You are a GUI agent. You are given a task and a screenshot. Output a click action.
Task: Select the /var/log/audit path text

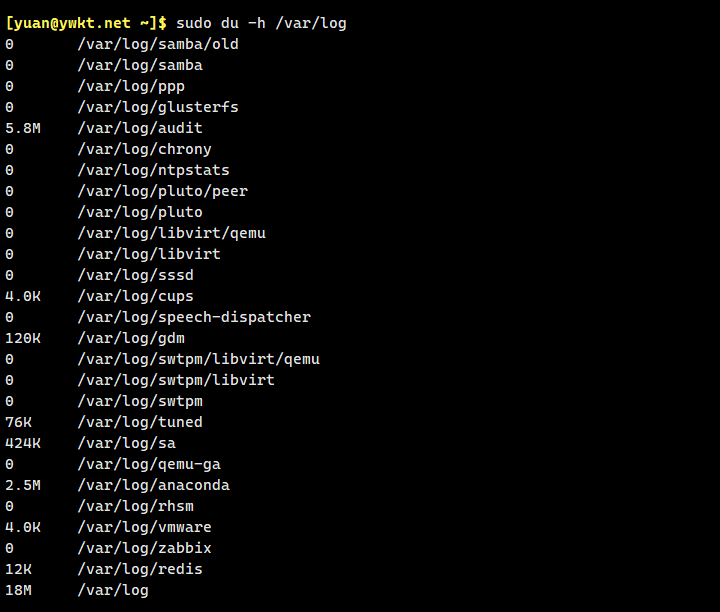click(x=140, y=128)
